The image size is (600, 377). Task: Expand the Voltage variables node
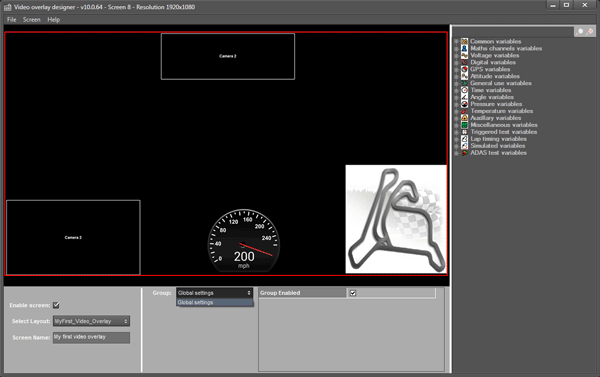tap(456, 55)
